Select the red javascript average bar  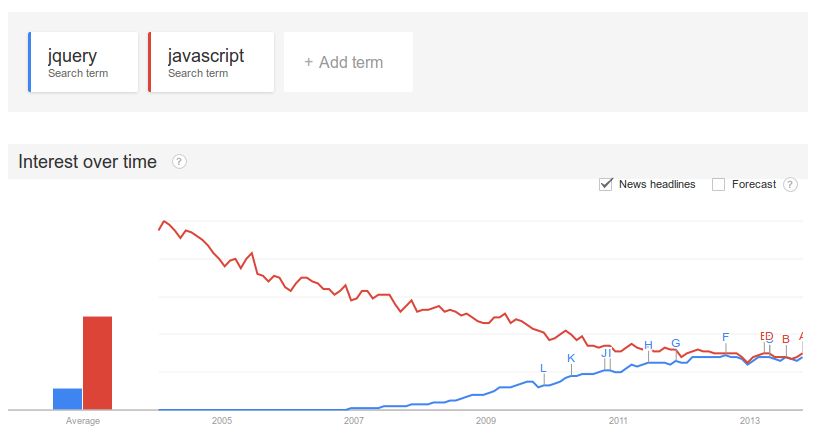coord(98,363)
